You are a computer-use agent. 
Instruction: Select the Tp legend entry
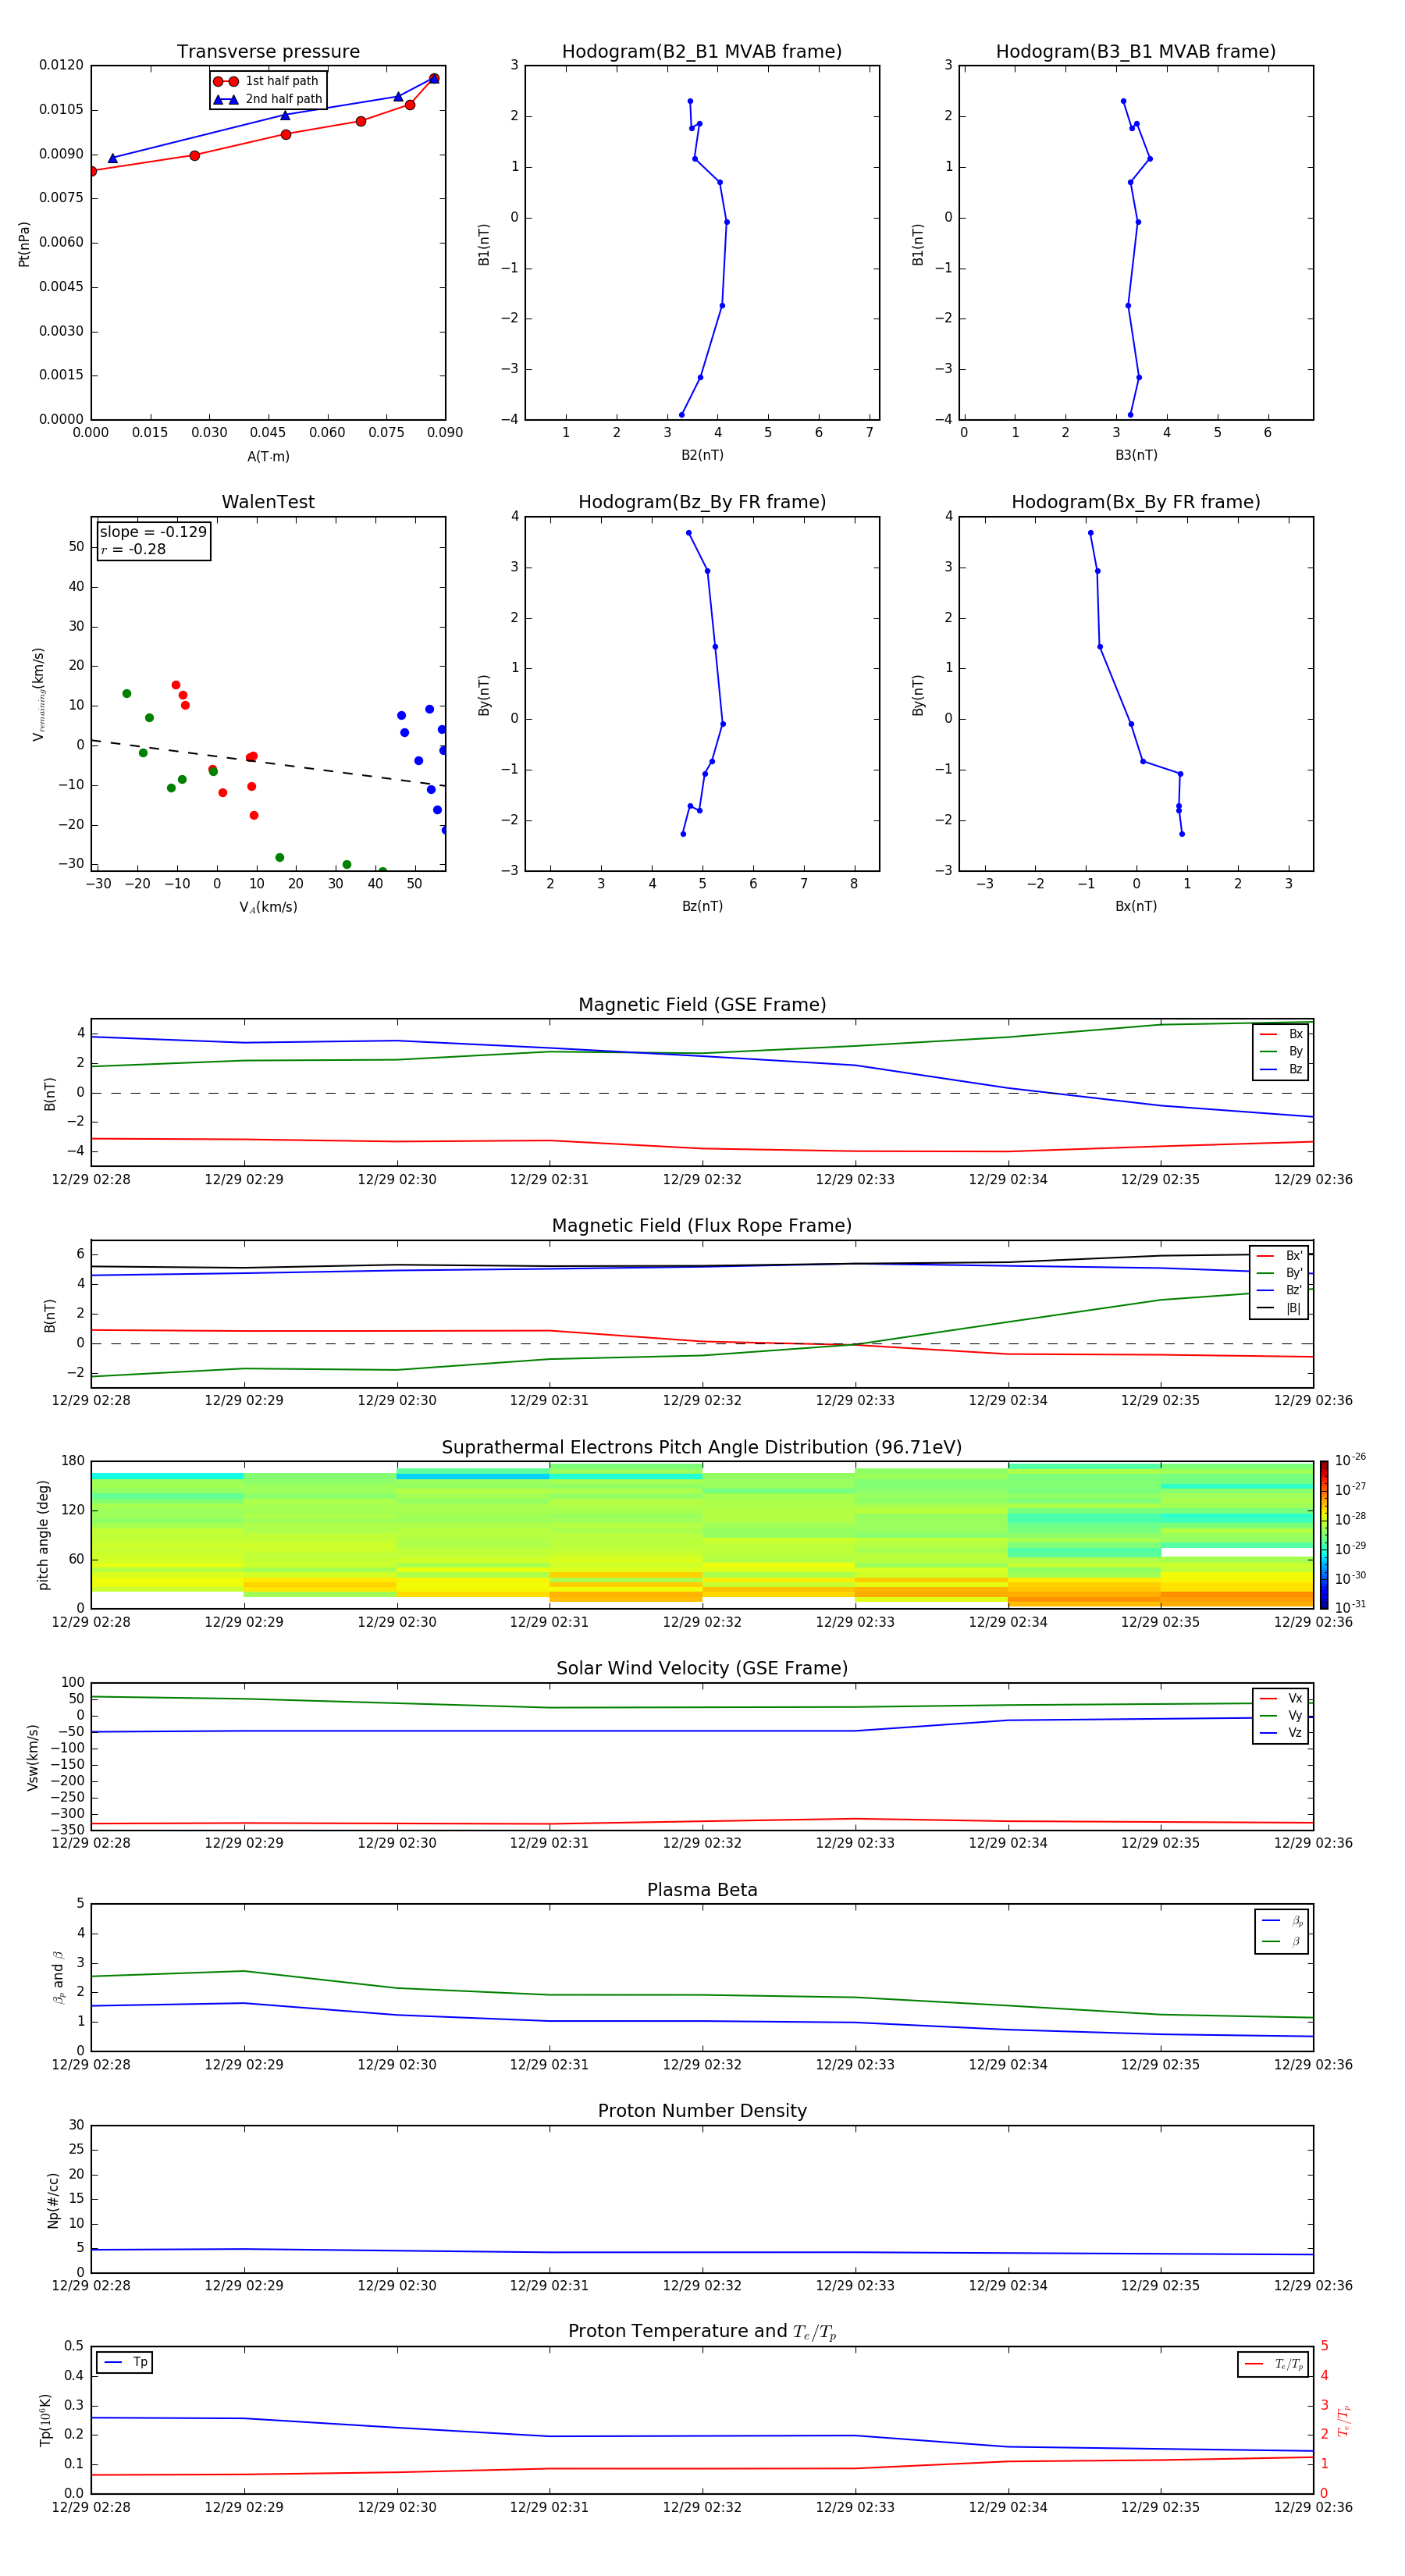[x=125, y=2363]
